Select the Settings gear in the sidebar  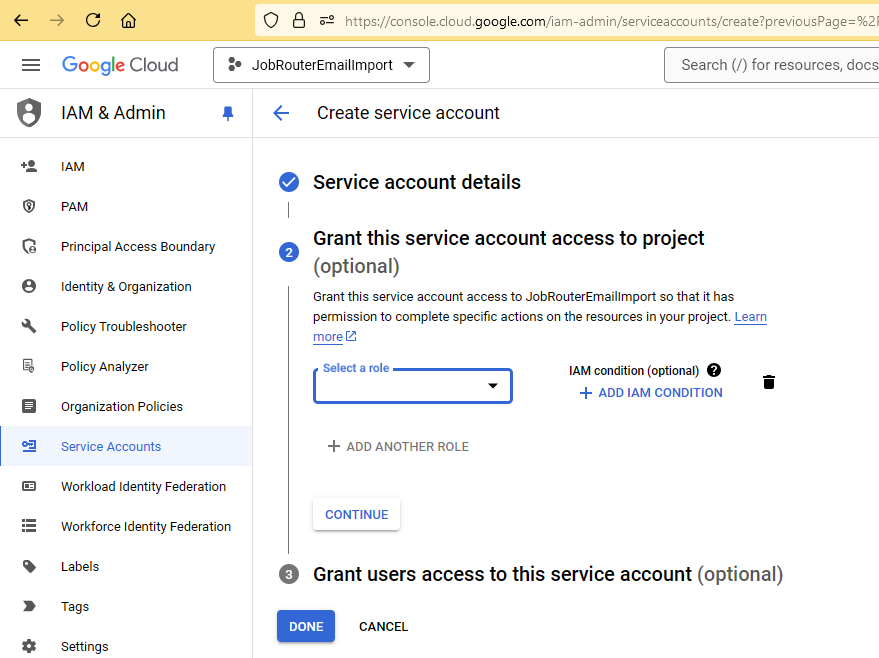29,646
